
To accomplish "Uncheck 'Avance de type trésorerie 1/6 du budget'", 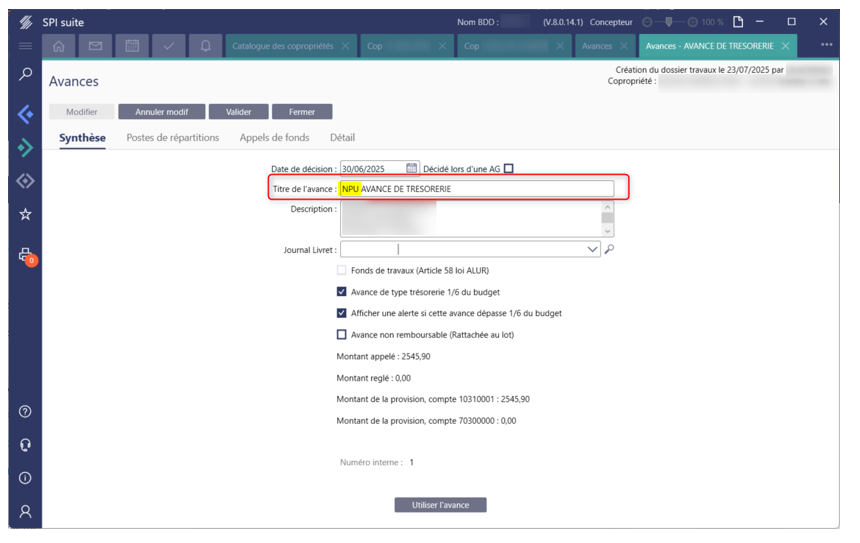I will click(x=342, y=292).
